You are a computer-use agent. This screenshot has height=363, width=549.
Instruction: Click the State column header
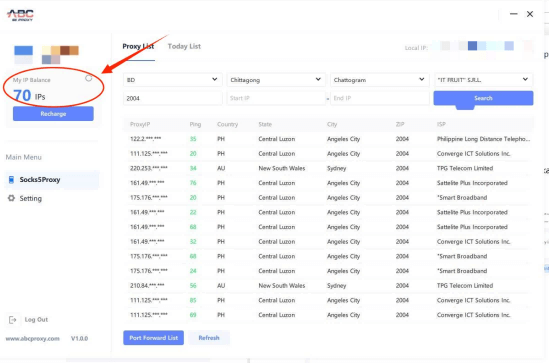click(265, 124)
